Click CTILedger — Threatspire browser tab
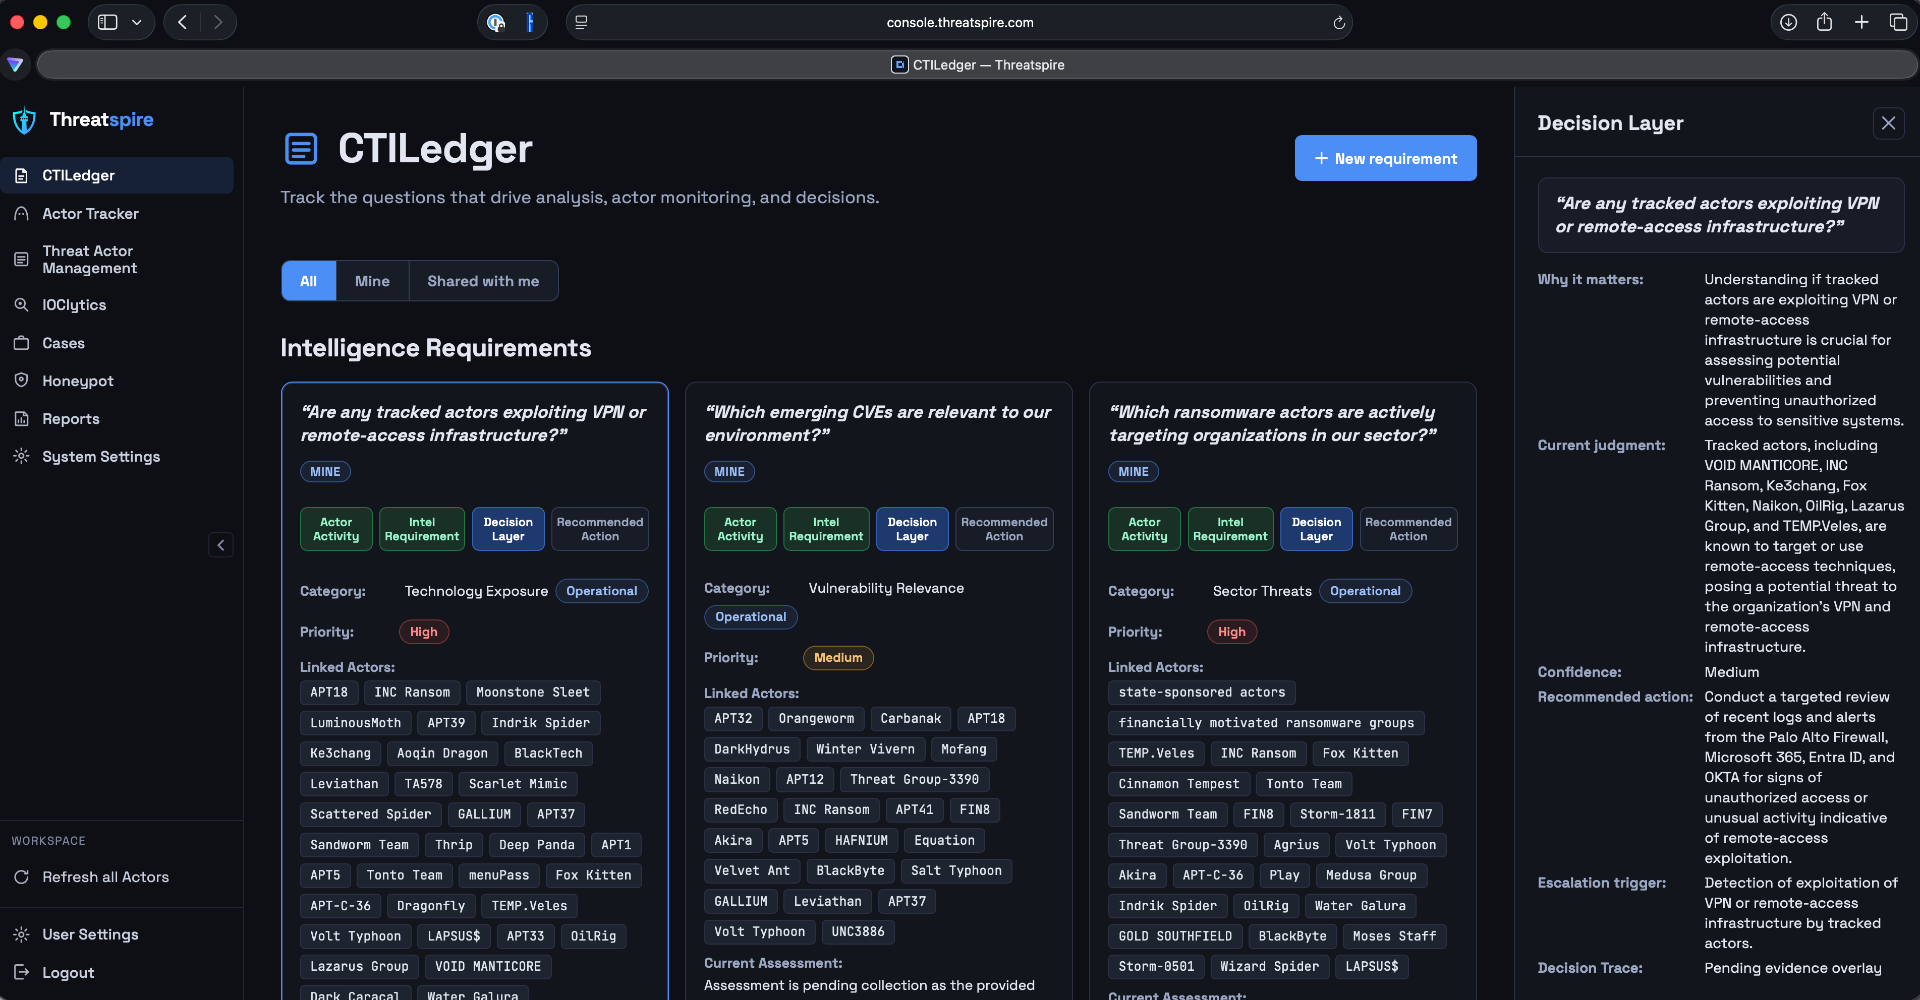This screenshot has height=1000, width=1920. pyautogui.click(x=977, y=65)
